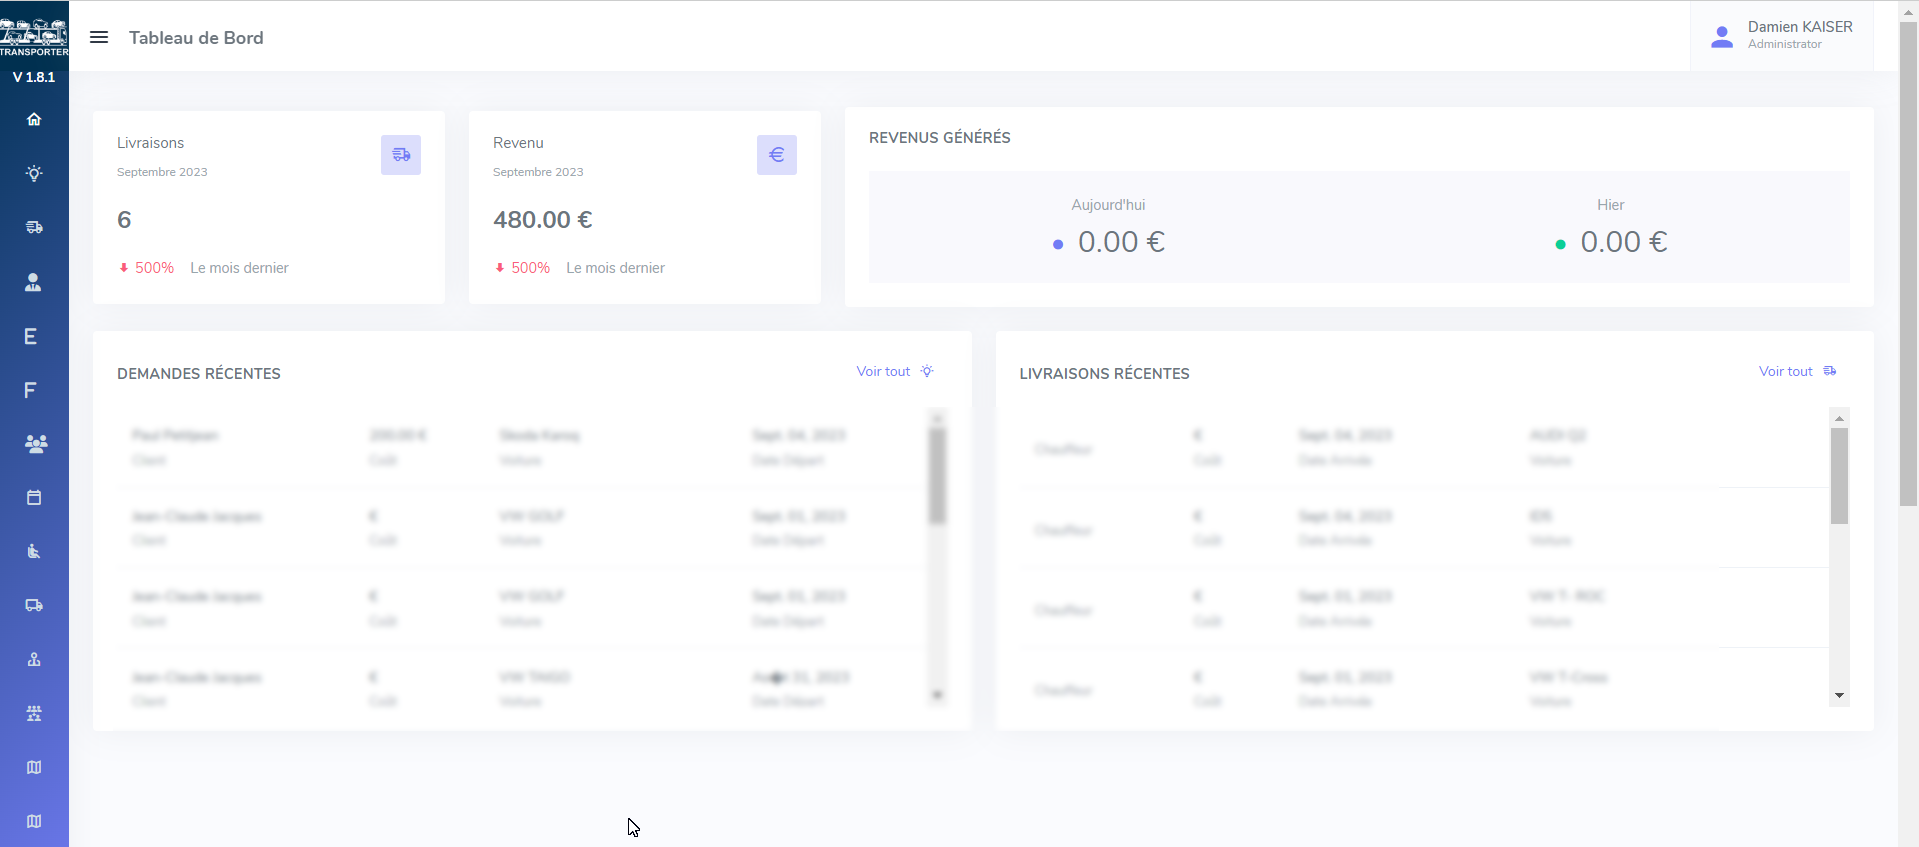Click the DEMANDES RÉCENTES heading
The height and width of the screenshot is (847, 1919).
tap(199, 374)
